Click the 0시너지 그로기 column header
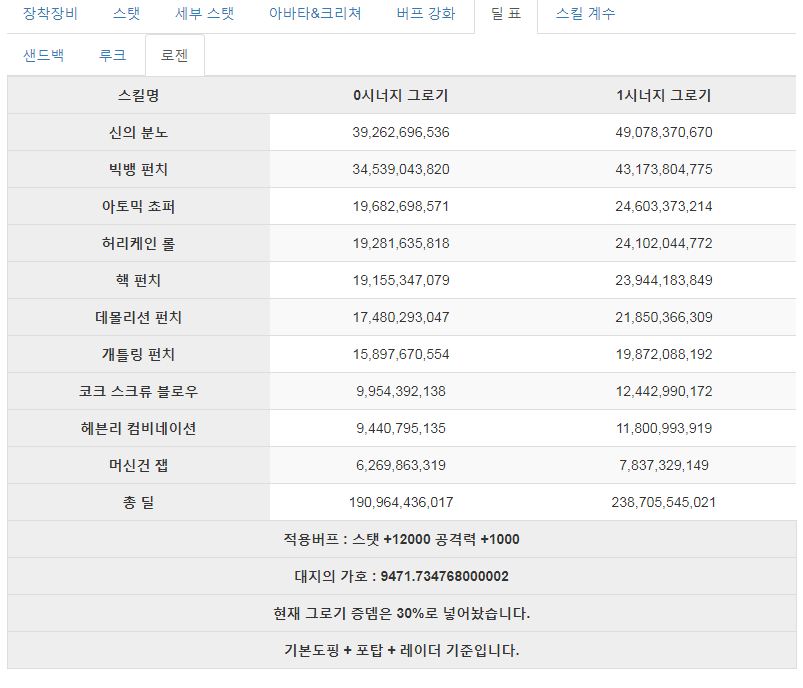803x688 pixels. click(400, 95)
